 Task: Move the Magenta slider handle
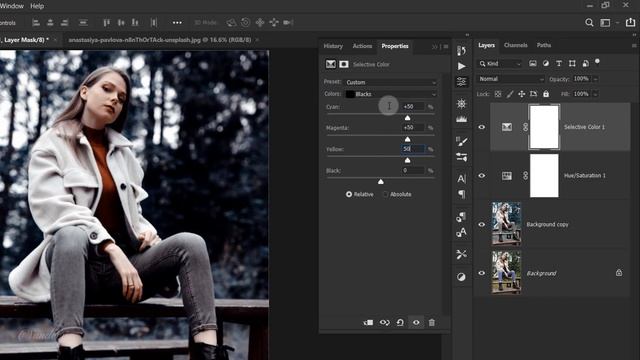tap(407, 139)
